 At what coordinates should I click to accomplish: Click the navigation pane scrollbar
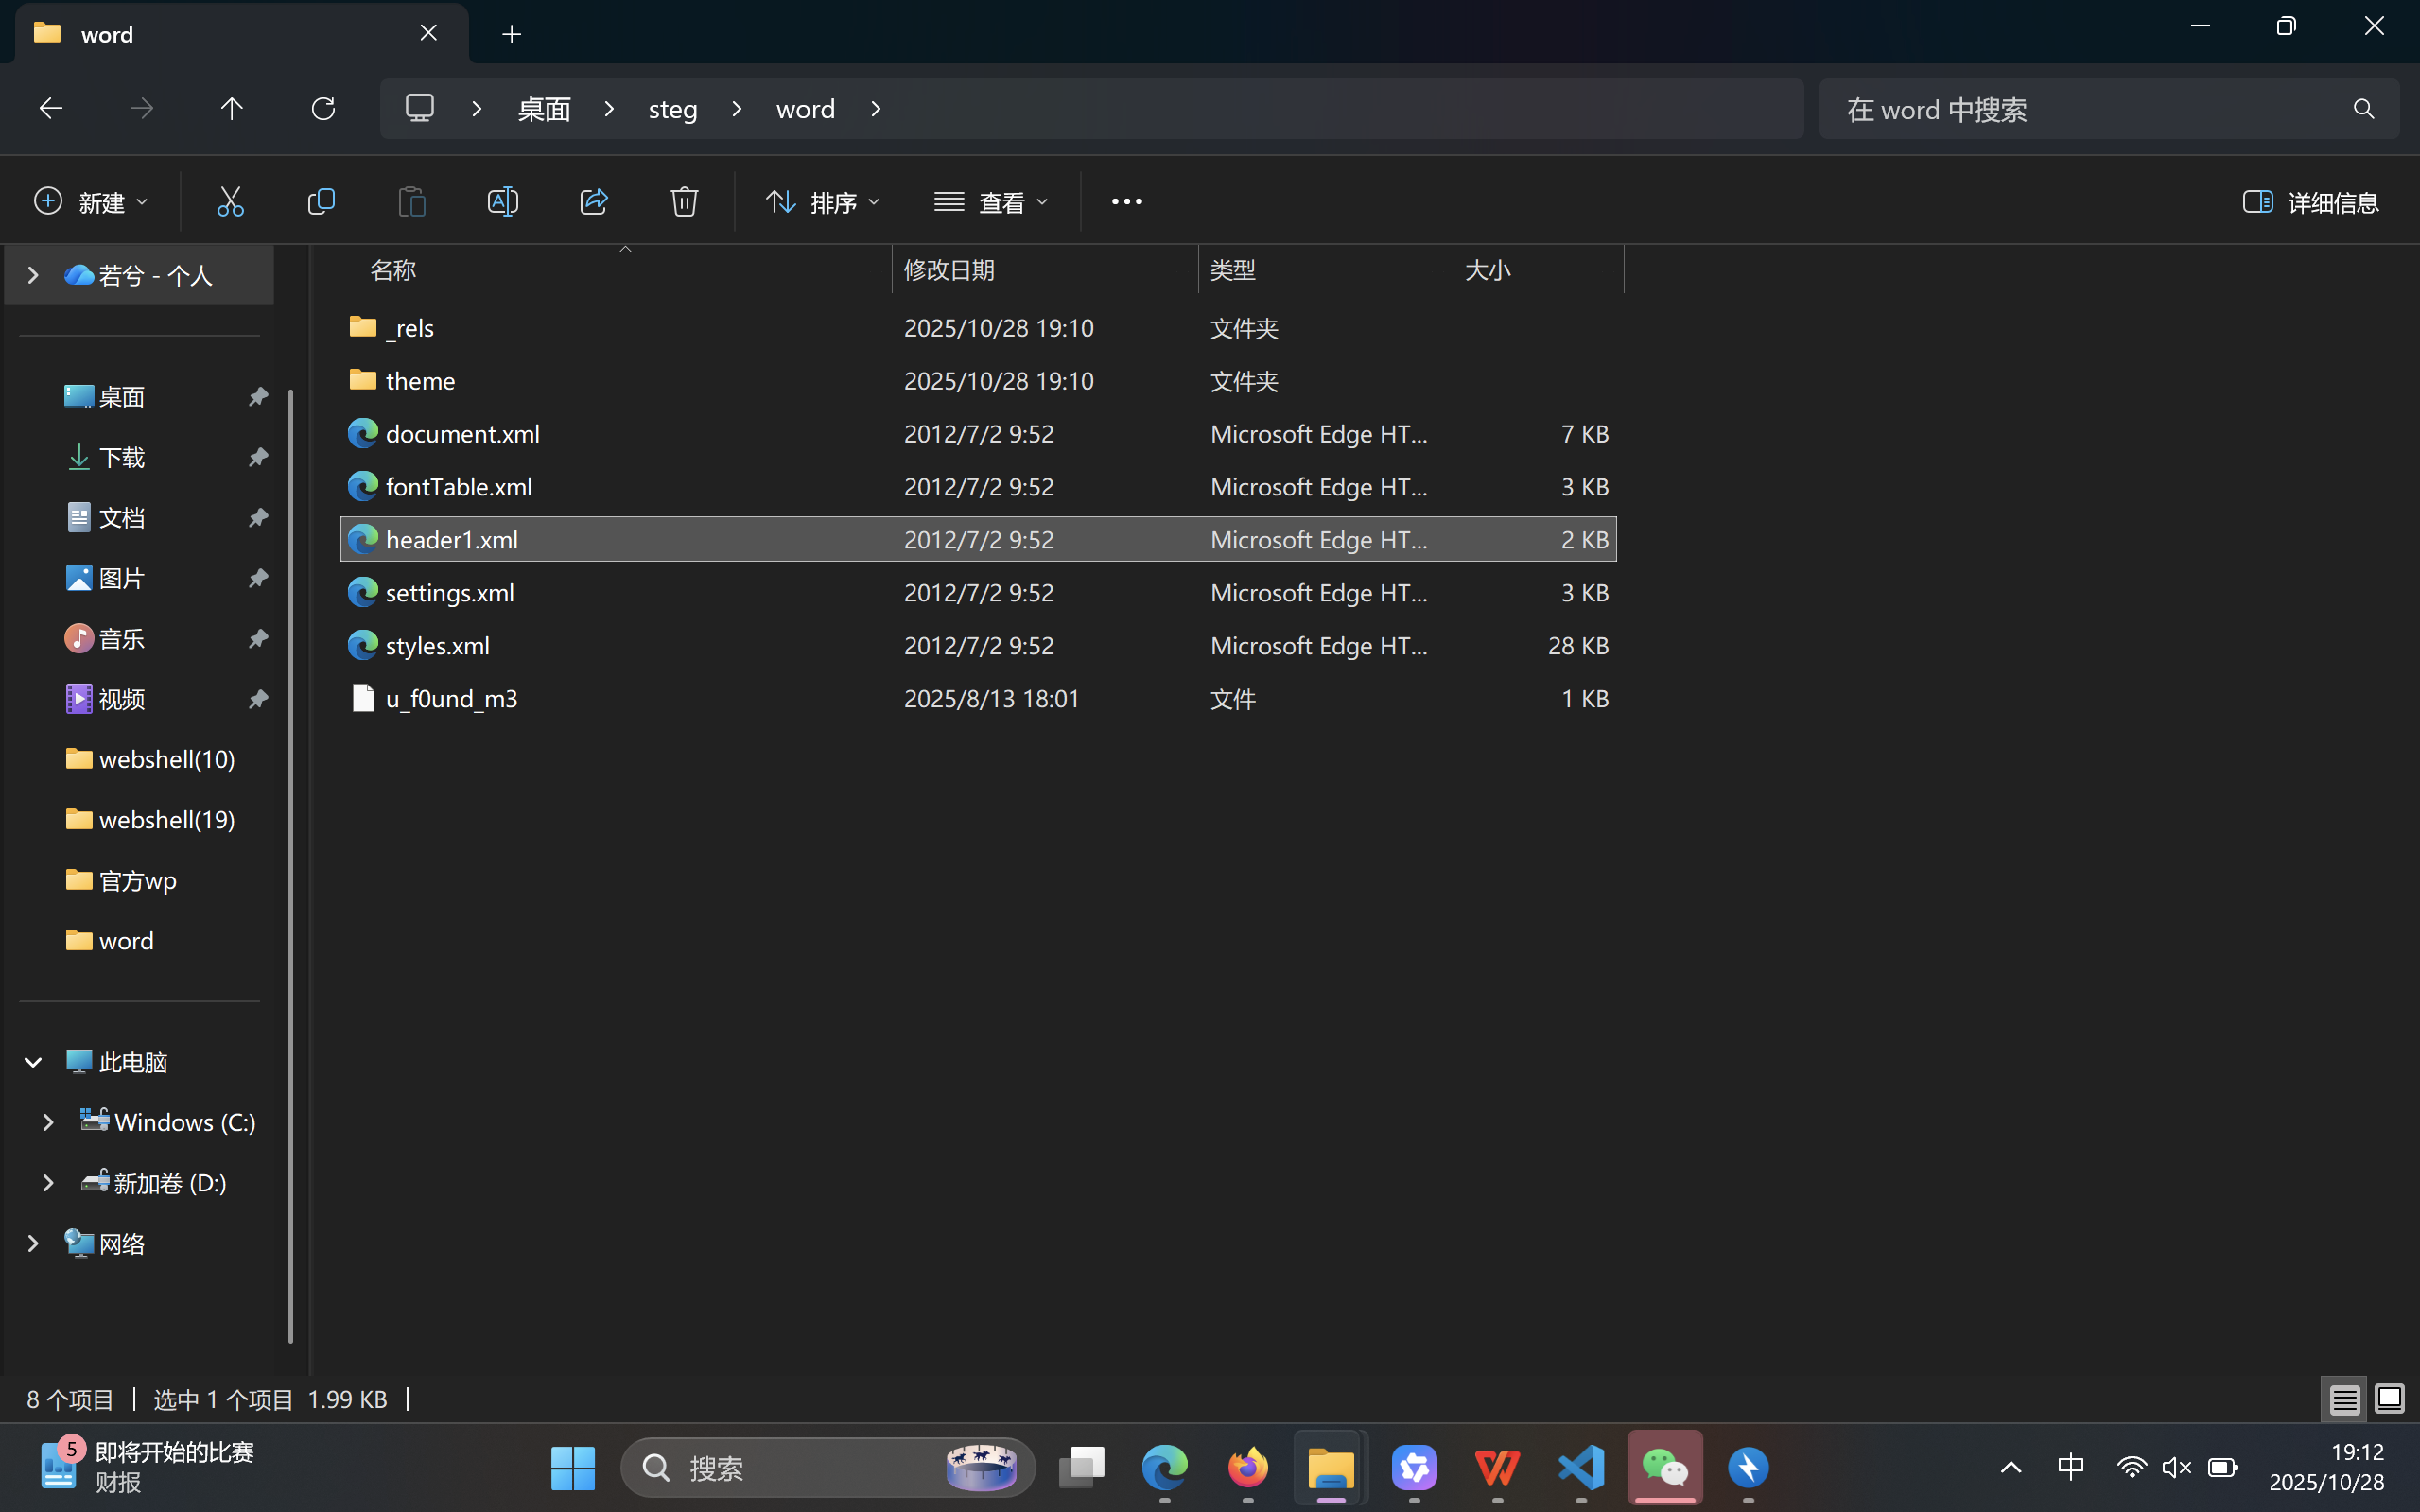pos(291,866)
